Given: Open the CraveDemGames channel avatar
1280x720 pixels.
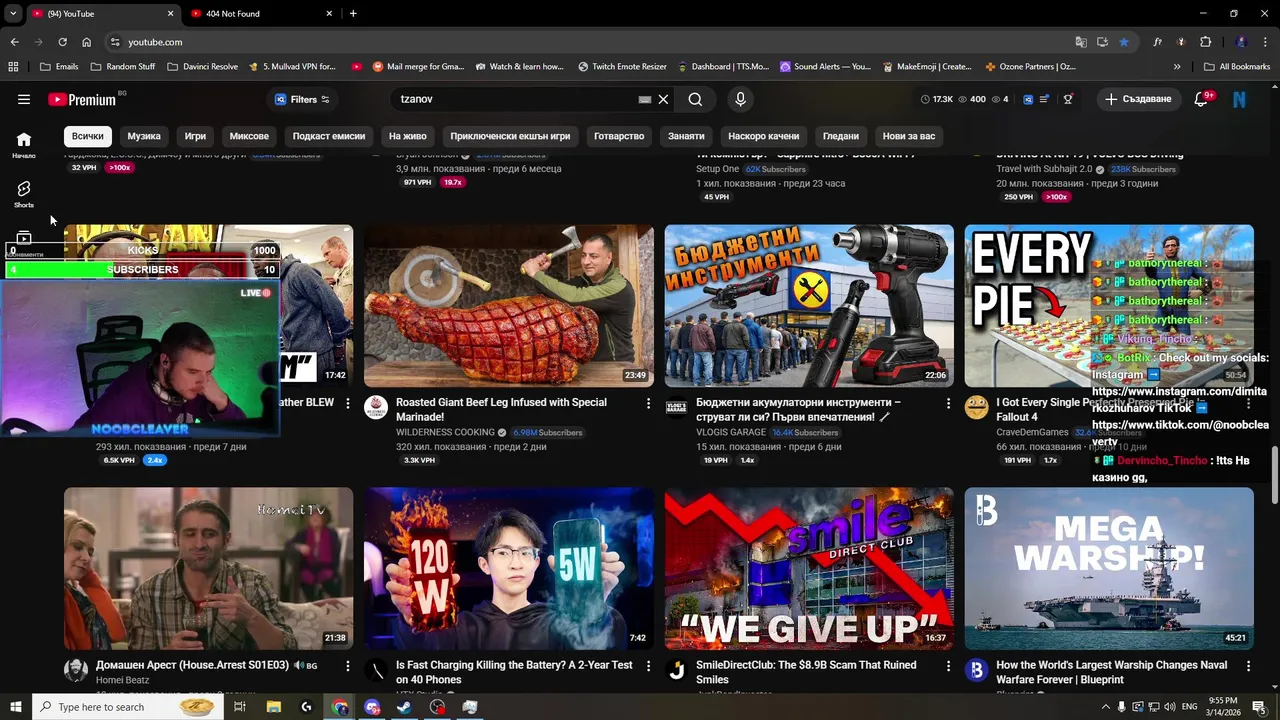Looking at the screenshot, I should (x=976, y=407).
